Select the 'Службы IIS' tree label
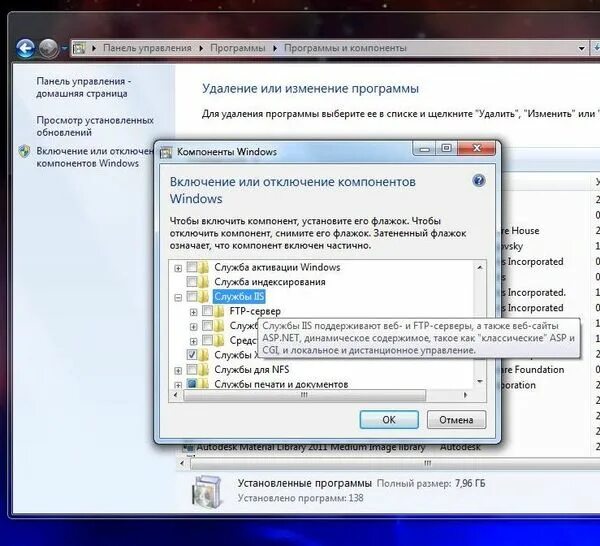Image resolution: width=600 pixels, height=546 pixels. 239,297
